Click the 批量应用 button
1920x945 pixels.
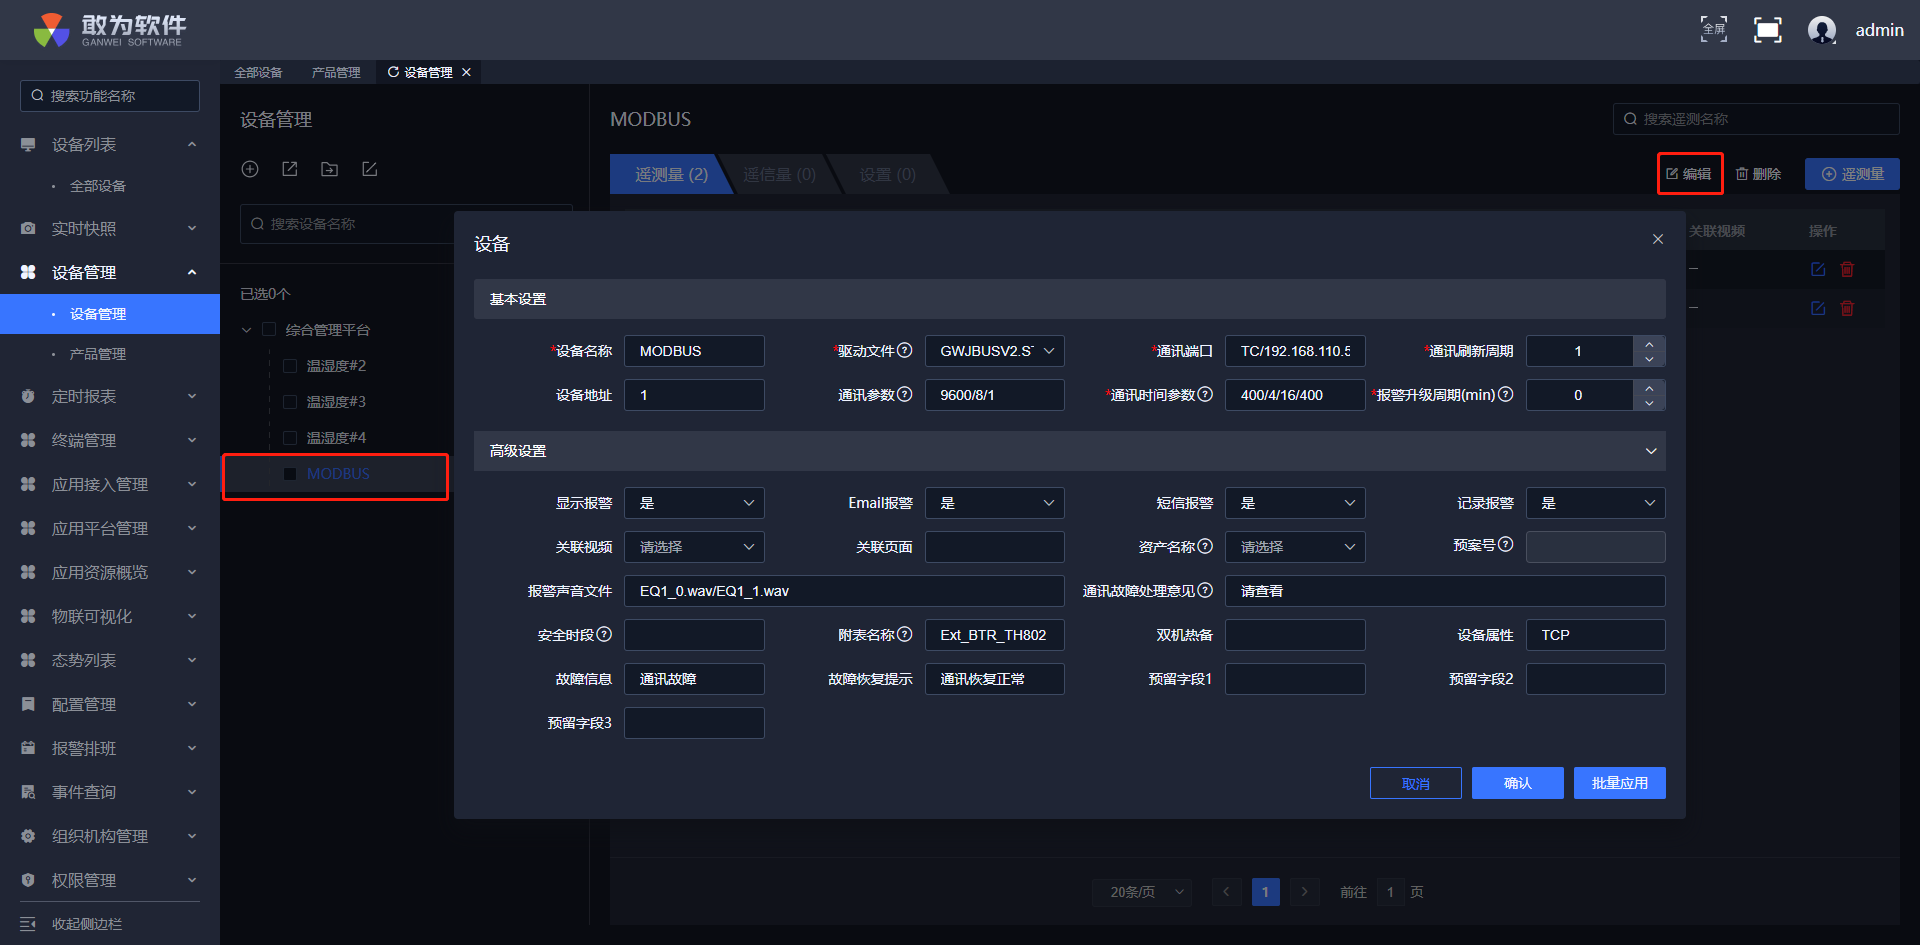[1619, 783]
